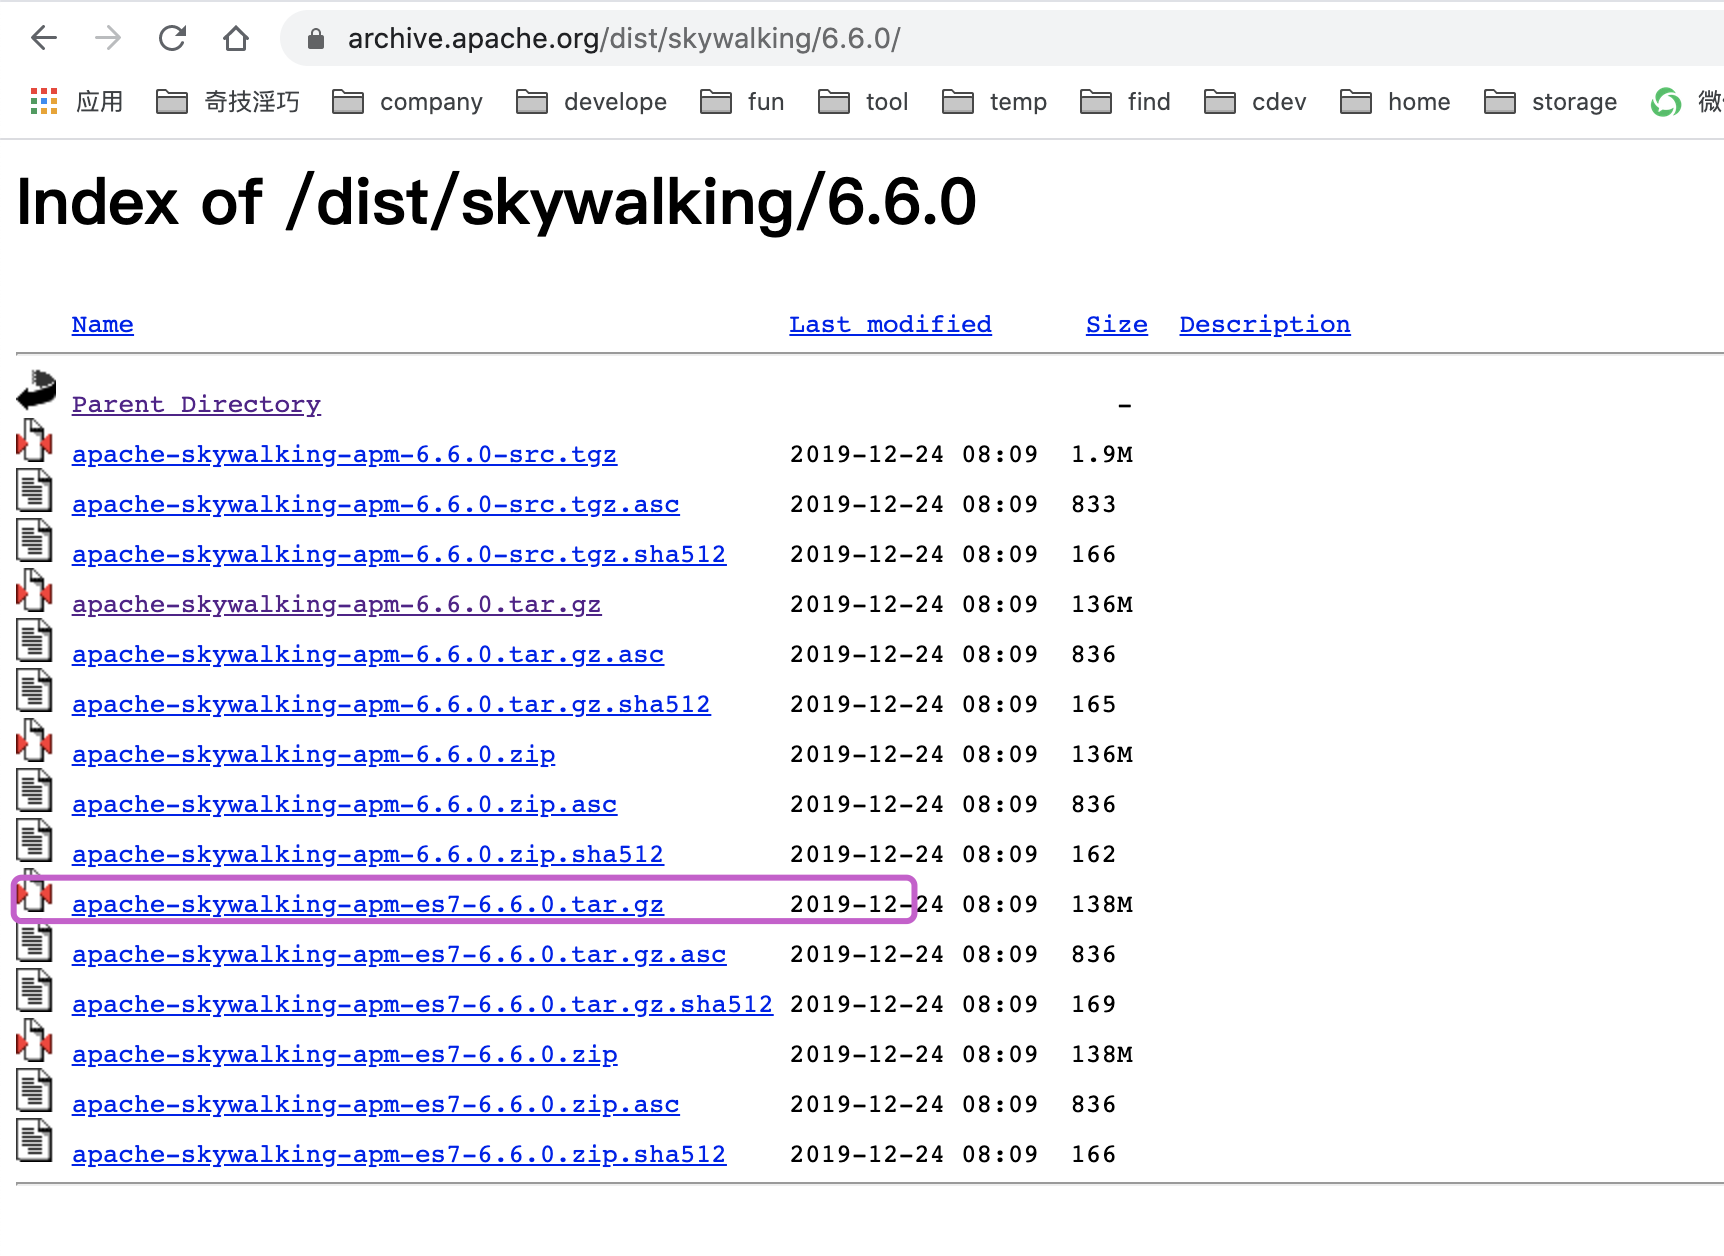Click the curved arrow icon beside Parent Directory
This screenshot has height=1256, width=1724.
point(34,390)
